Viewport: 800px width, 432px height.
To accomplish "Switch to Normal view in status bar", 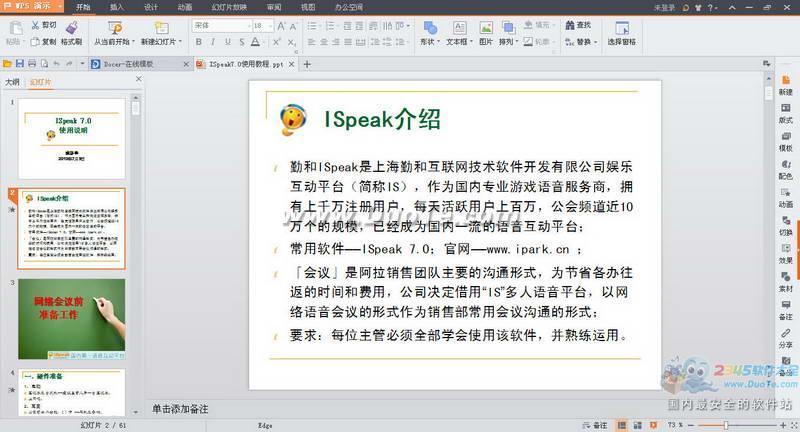I will (621, 425).
